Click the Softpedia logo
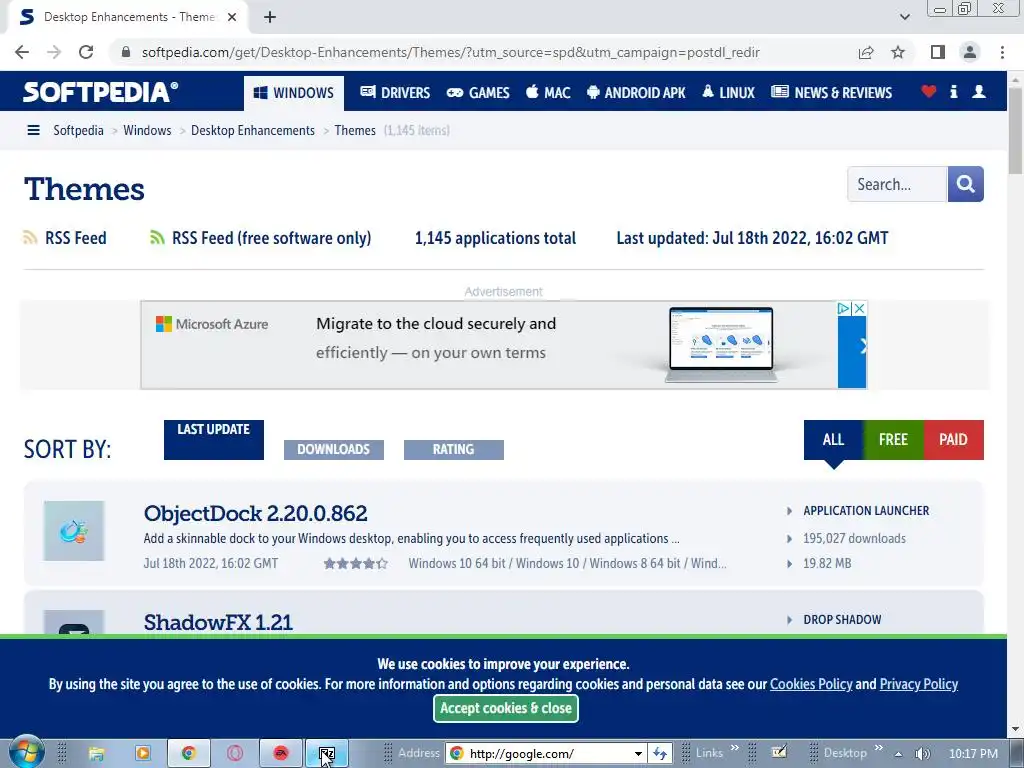The width and height of the screenshot is (1024, 768). click(x=100, y=91)
